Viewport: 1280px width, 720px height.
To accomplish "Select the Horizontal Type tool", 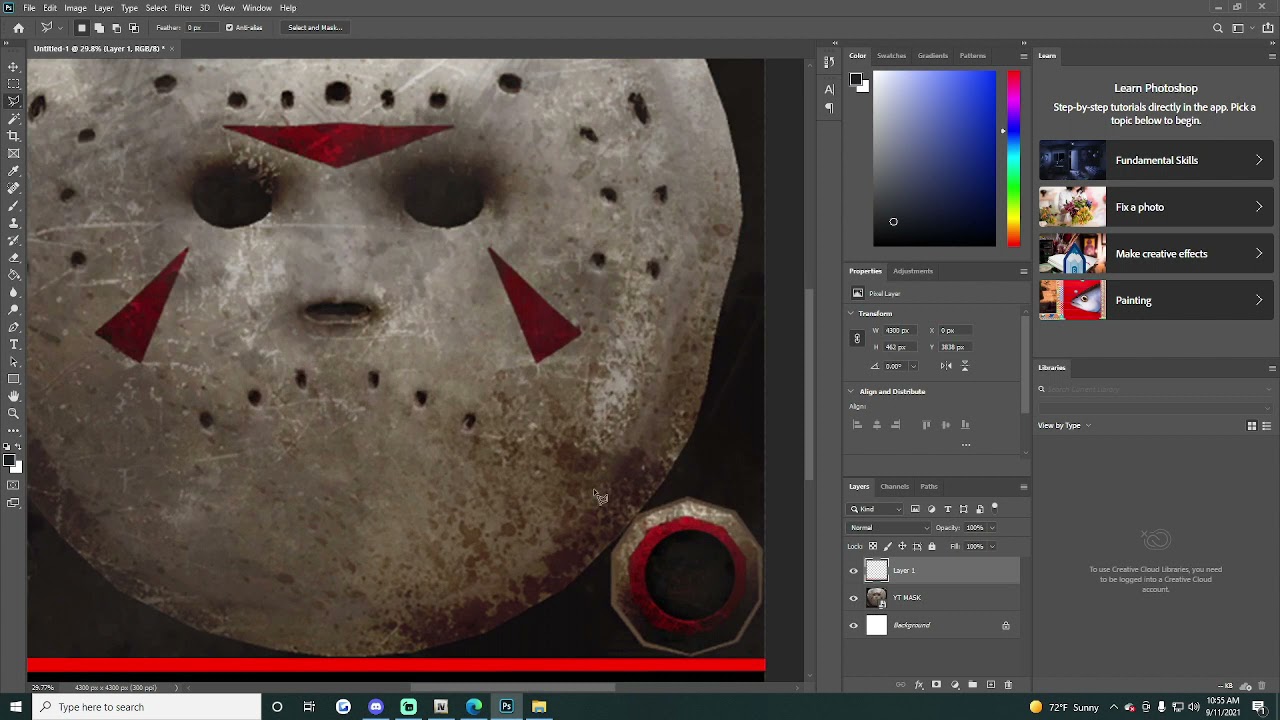I will click(x=14, y=344).
